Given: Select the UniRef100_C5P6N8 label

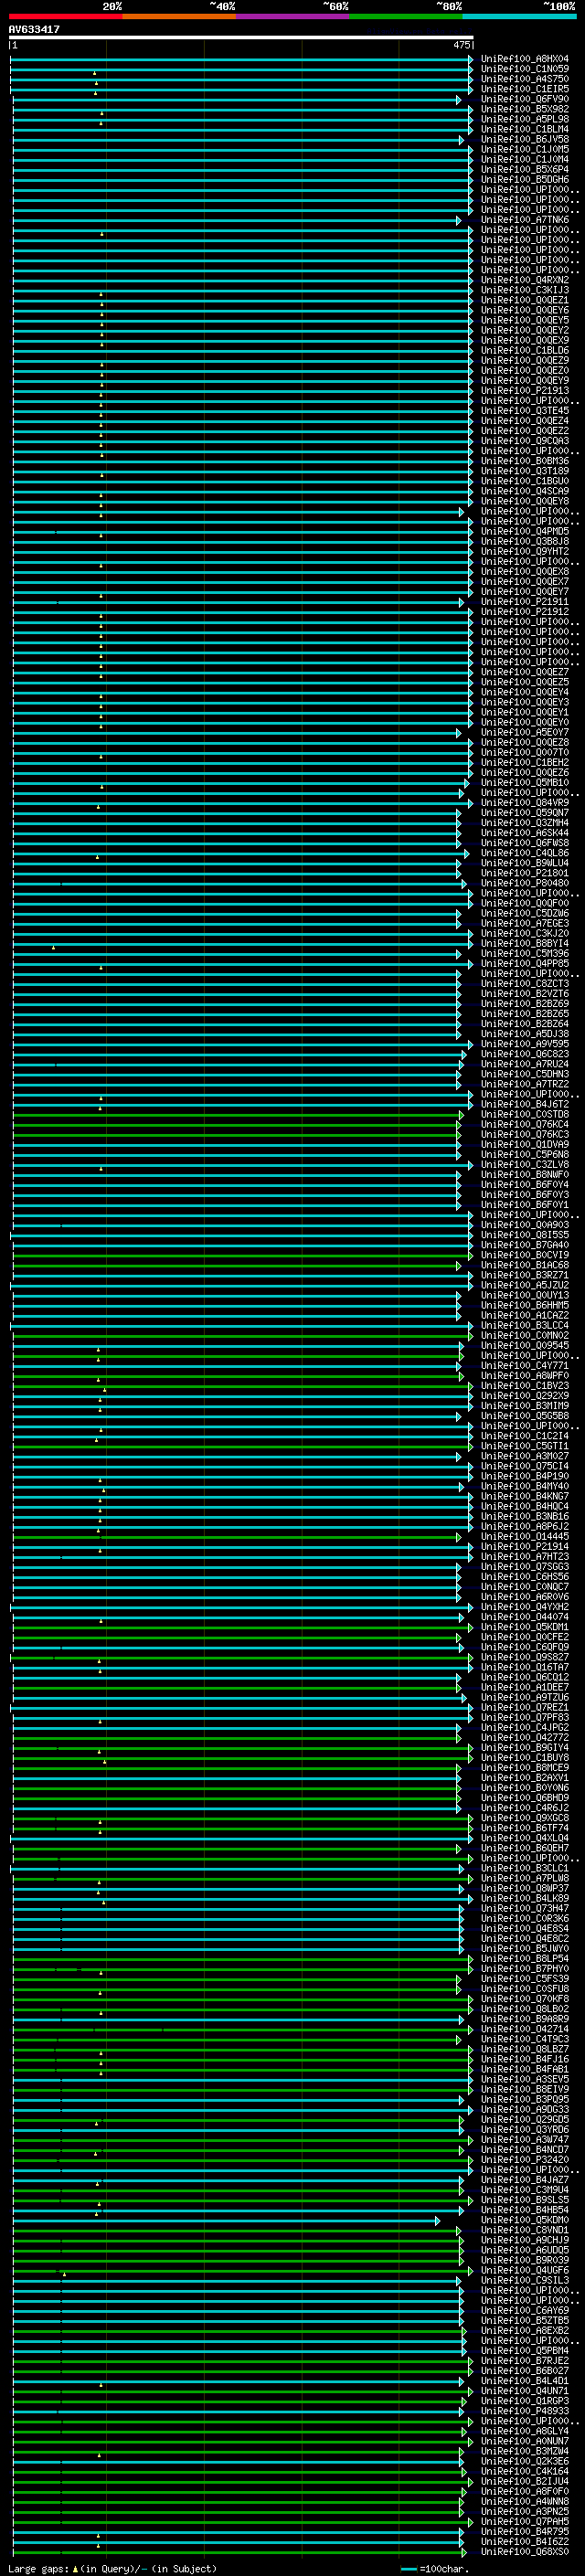Looking at the screenshot, I should [525, 1155].
